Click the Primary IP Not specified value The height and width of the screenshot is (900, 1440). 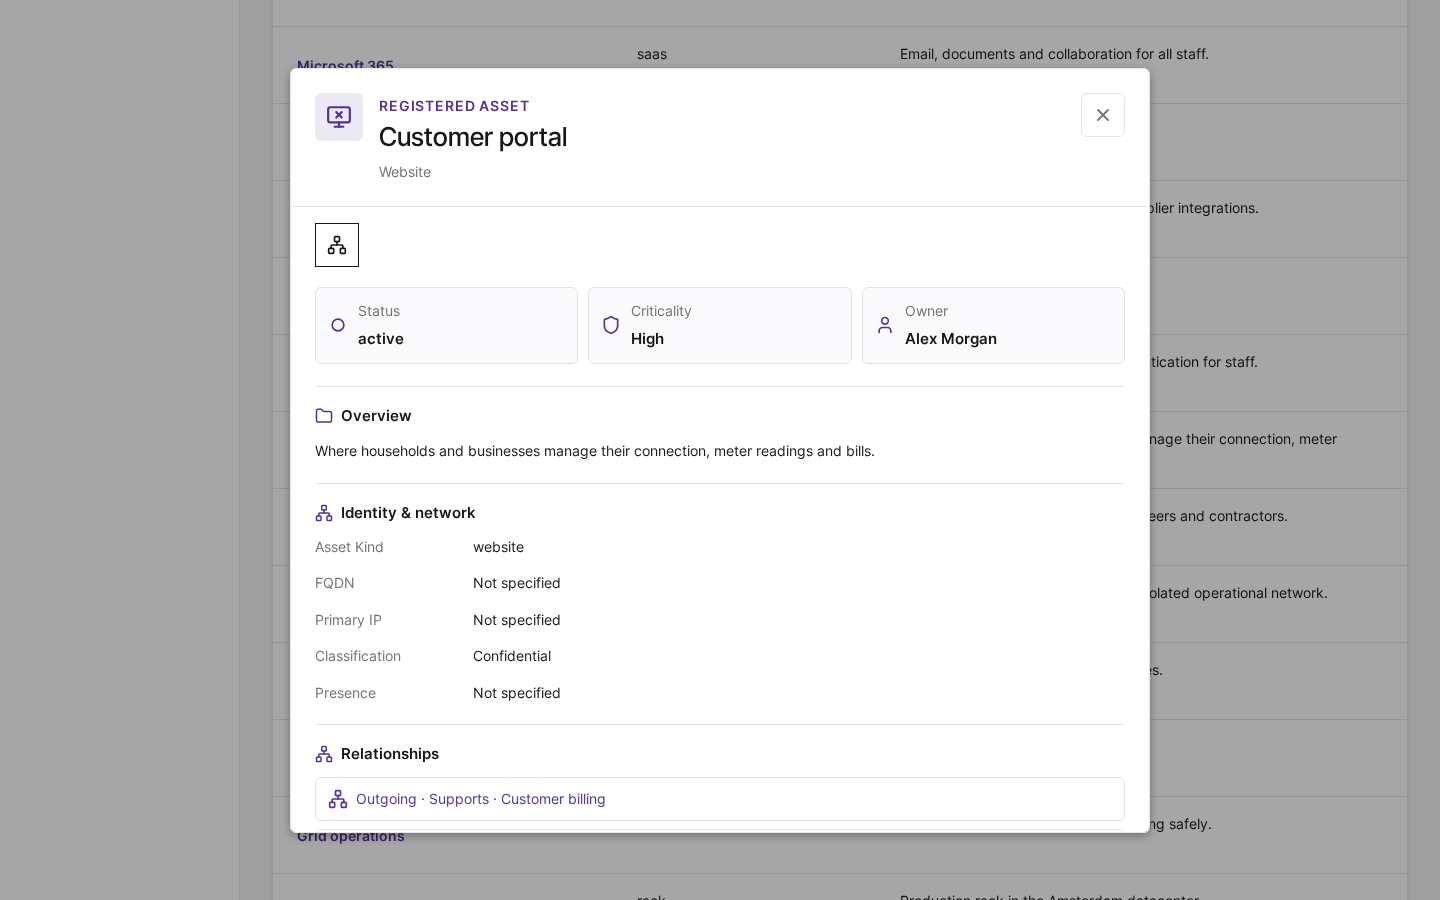517,620
